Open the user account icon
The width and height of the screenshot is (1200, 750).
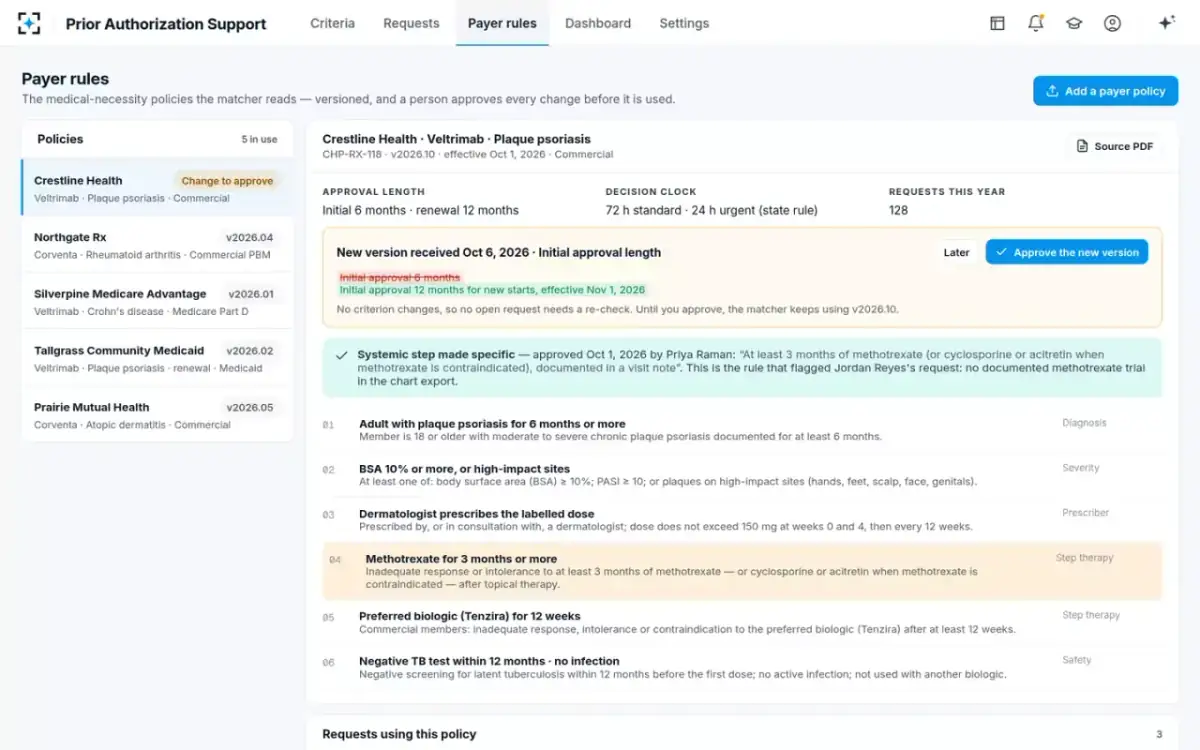tap(1112, 23)
